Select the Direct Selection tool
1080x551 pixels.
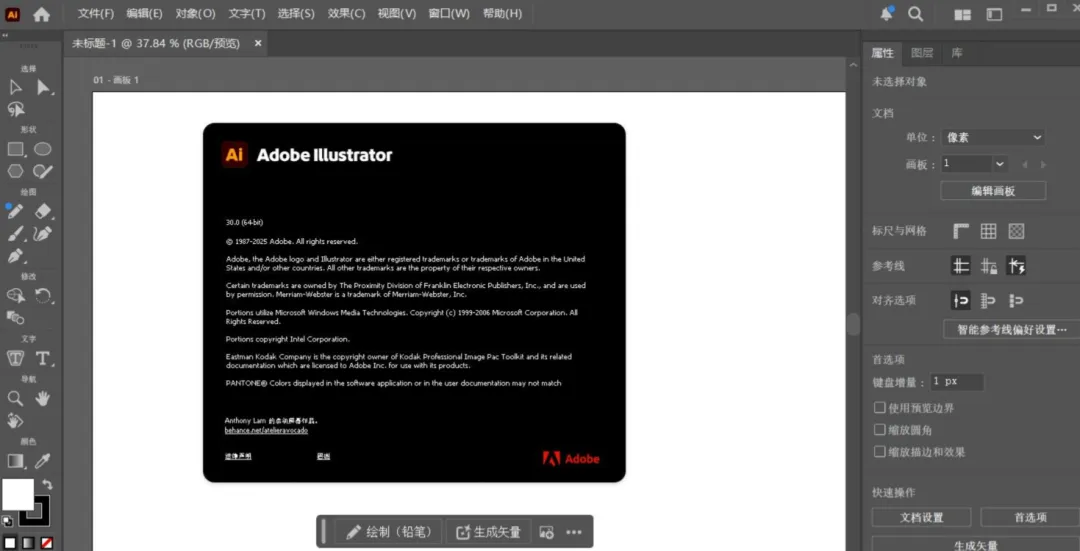[x=44, y=87]
